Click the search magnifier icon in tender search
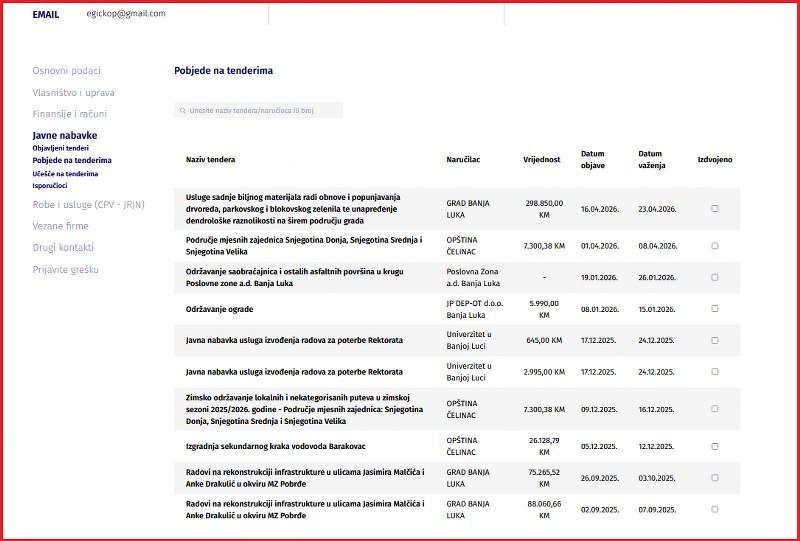This screenshot has width=800, height=541. [x=183, y=110]
